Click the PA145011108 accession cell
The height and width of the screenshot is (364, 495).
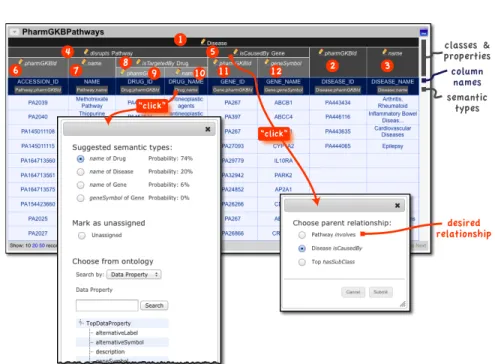[38, 131]
